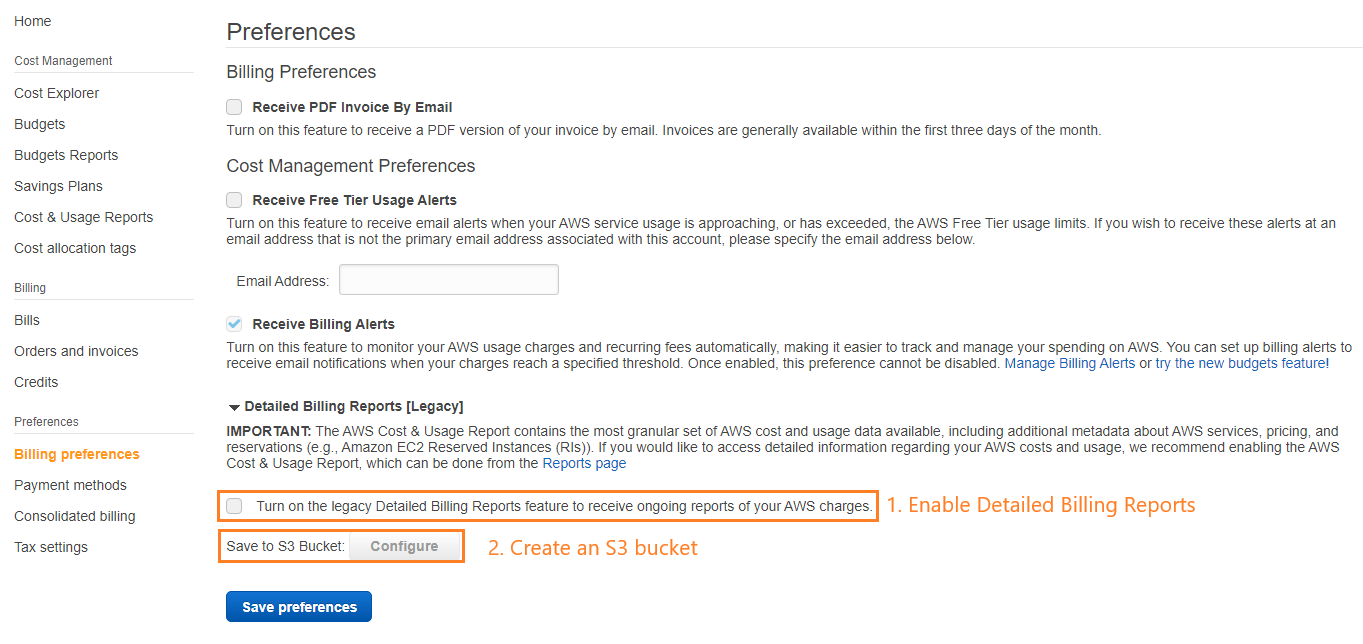Click the Configure S3 bucket button
The image size is (1363, 644).
[404, 546]
